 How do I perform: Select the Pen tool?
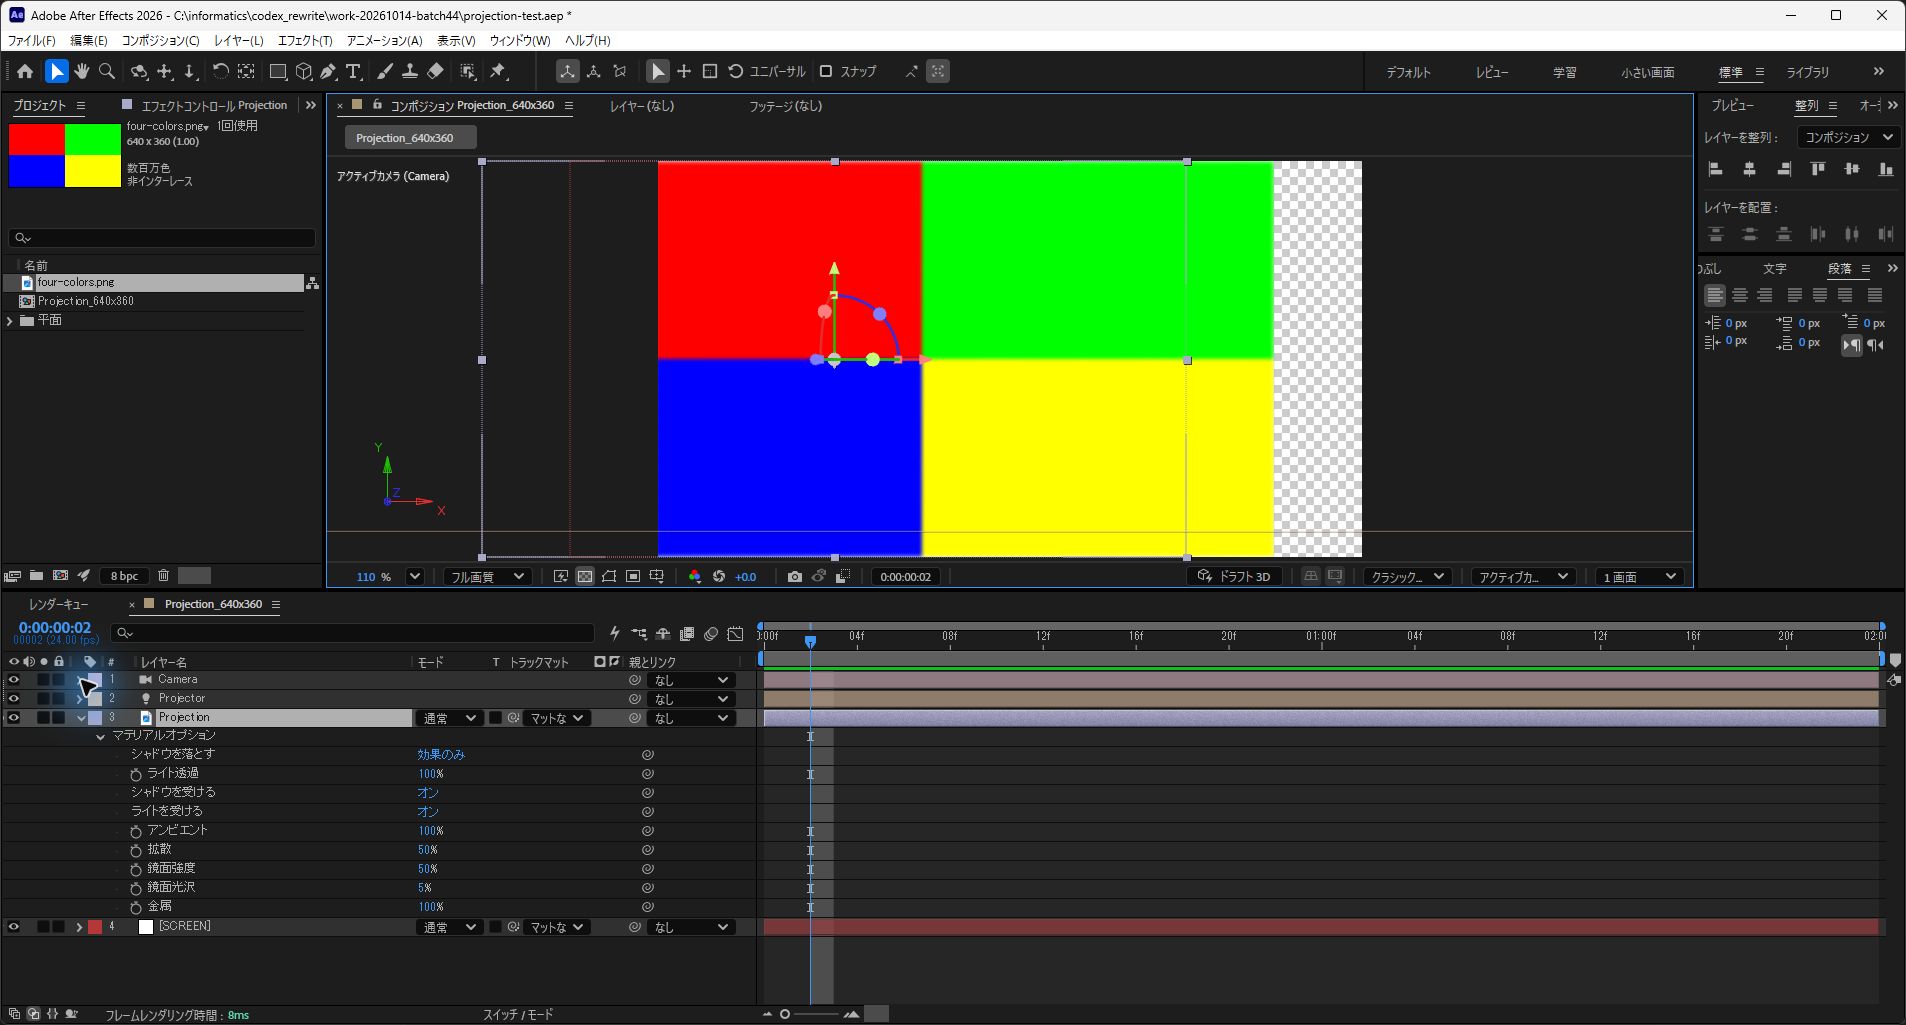point(328,72)
